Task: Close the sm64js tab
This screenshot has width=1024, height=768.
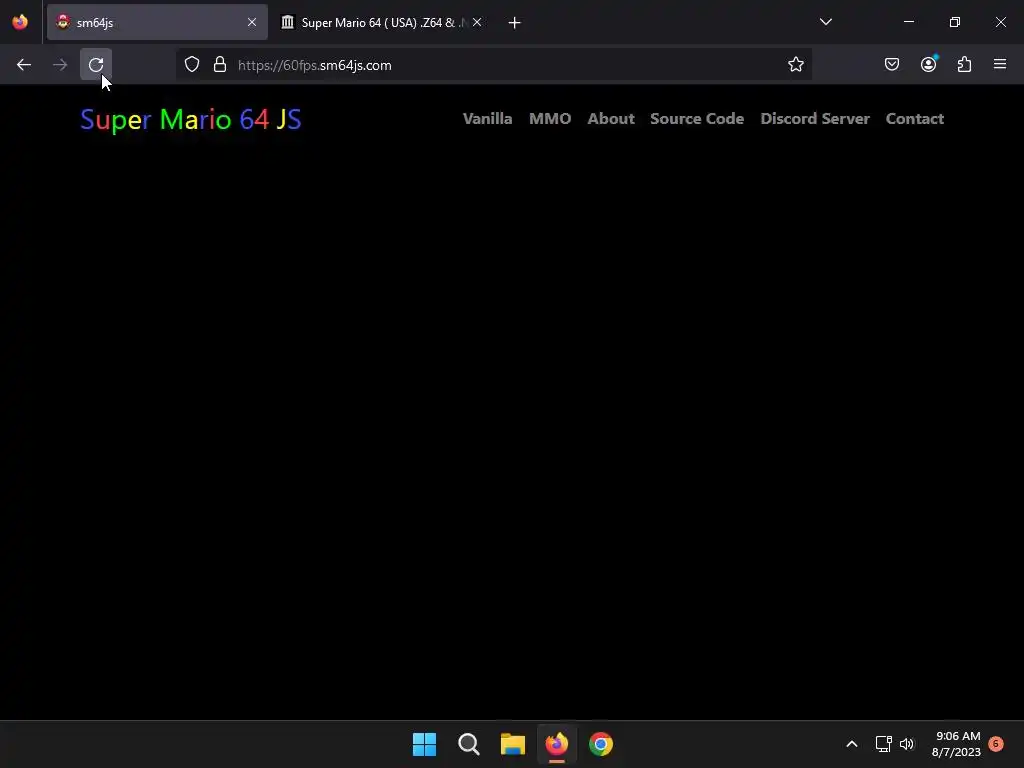Action: click(x=252, y=22)
